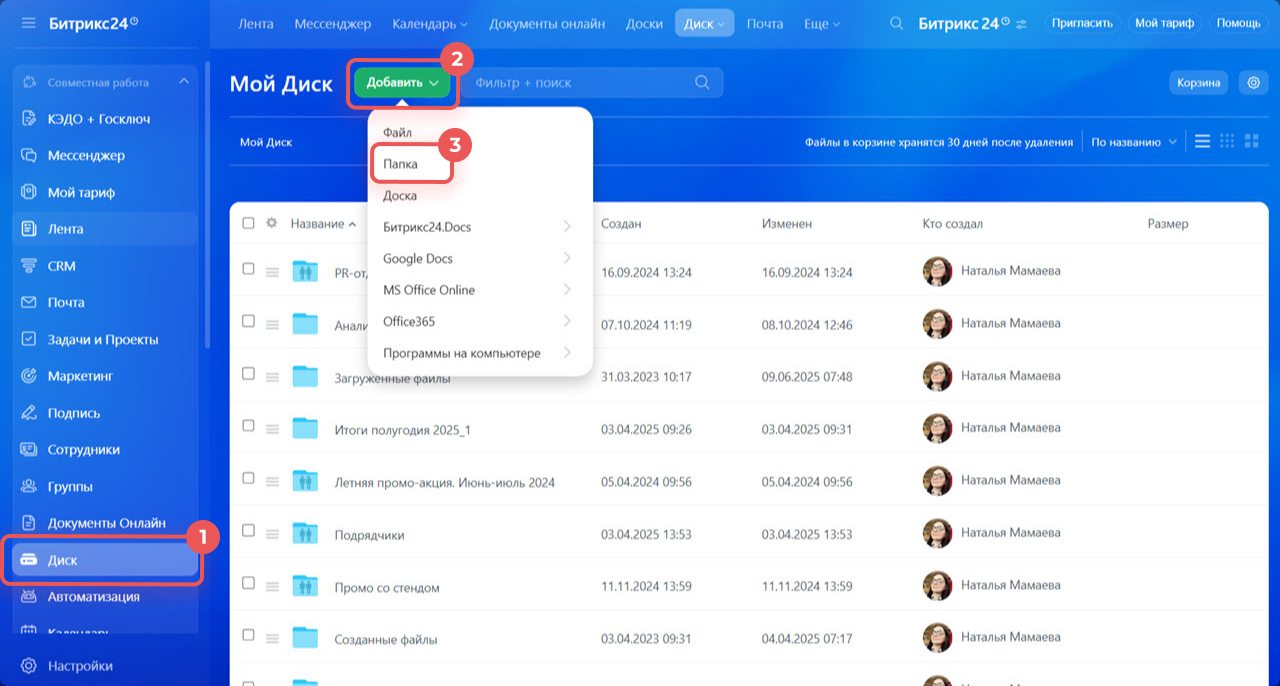Go to Лента in the top navigation
The width and height of the screenshot is (1280, 686).
[257, 23]
